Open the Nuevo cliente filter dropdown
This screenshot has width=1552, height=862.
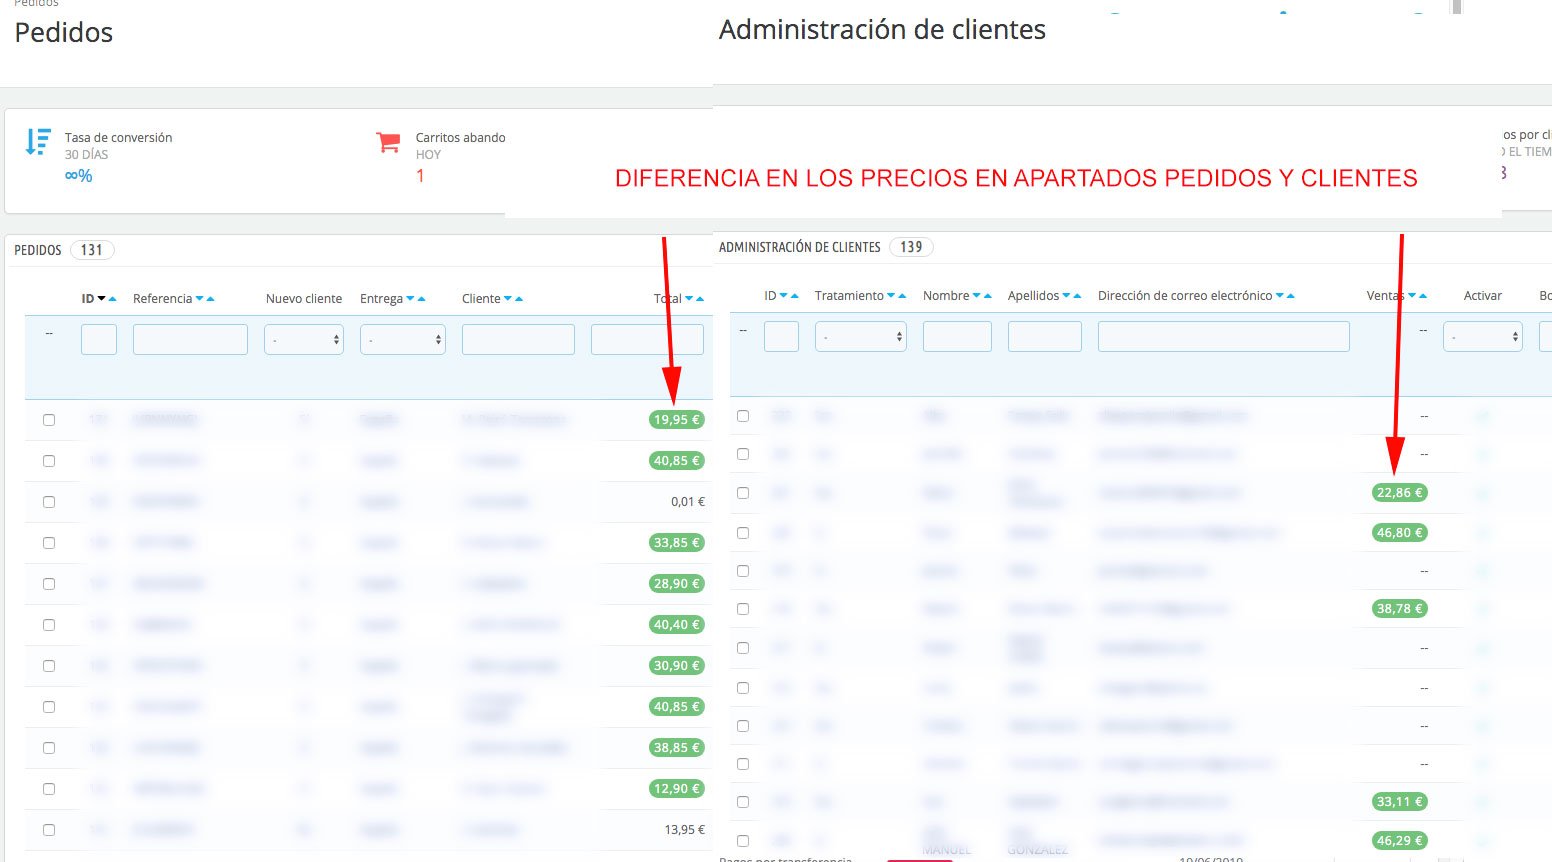304,340
